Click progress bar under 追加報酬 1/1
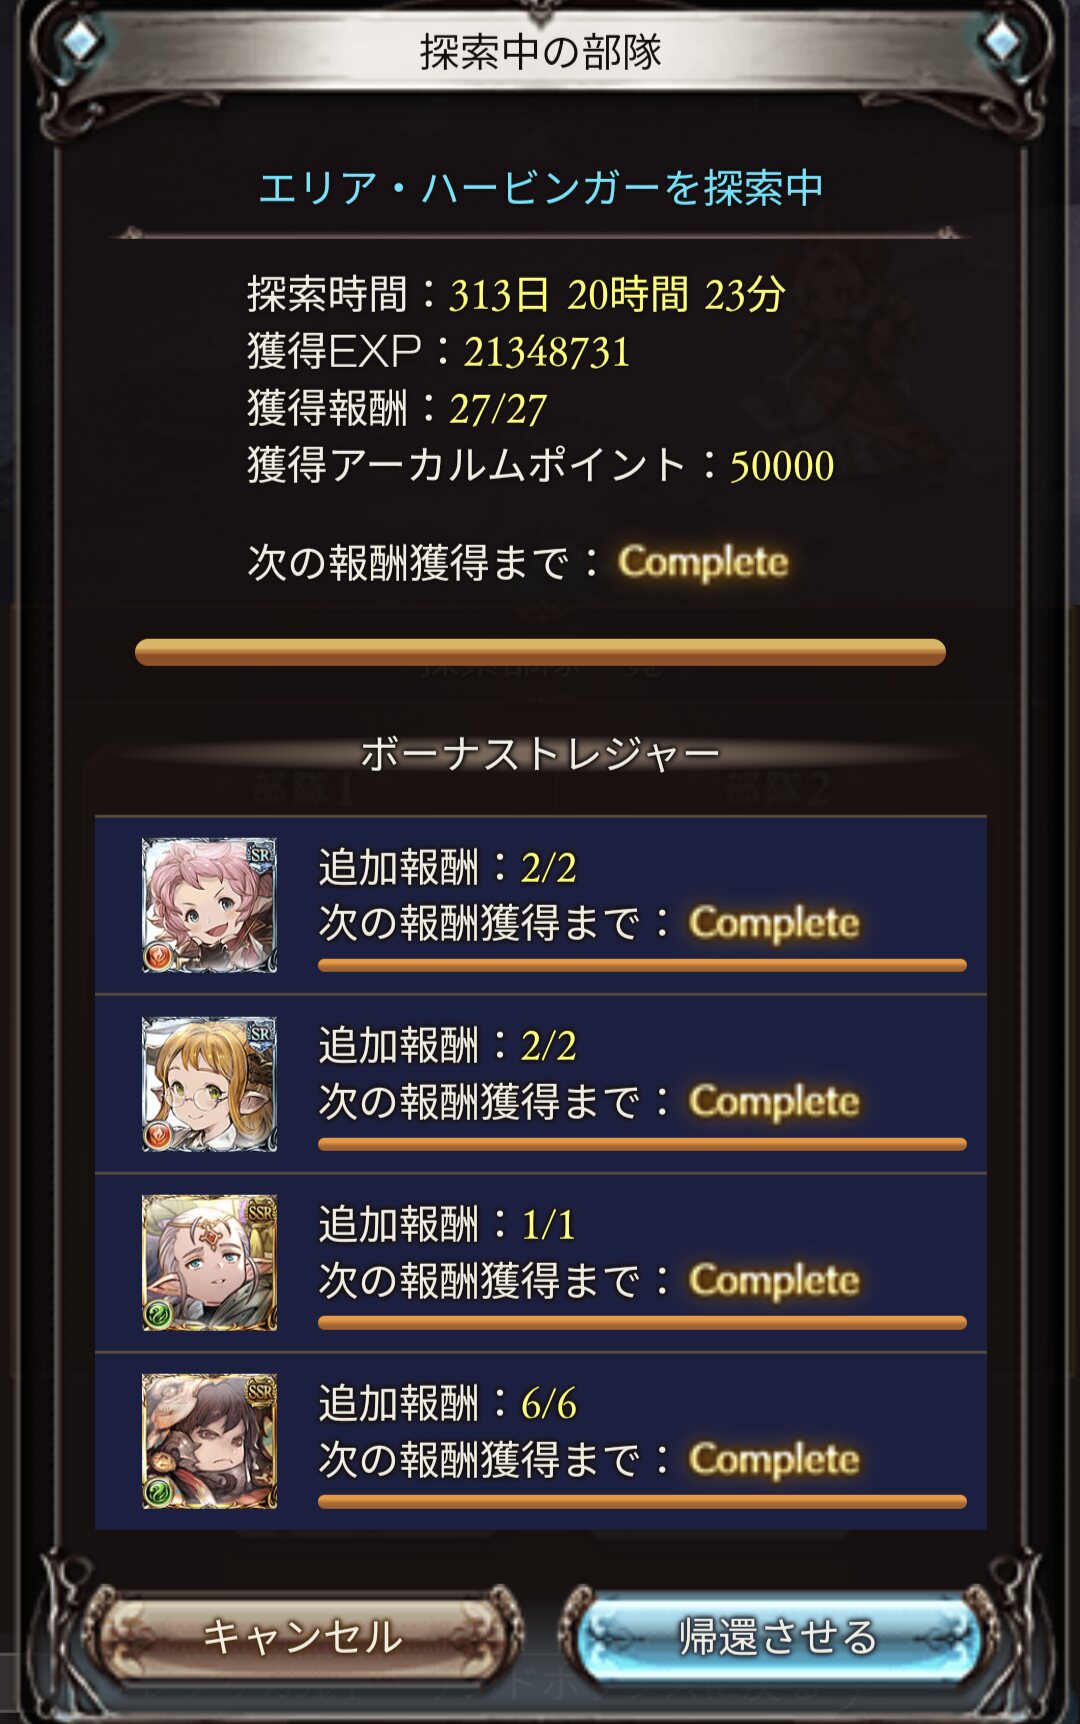1080x1724 pixels. tap(642, 1322)
